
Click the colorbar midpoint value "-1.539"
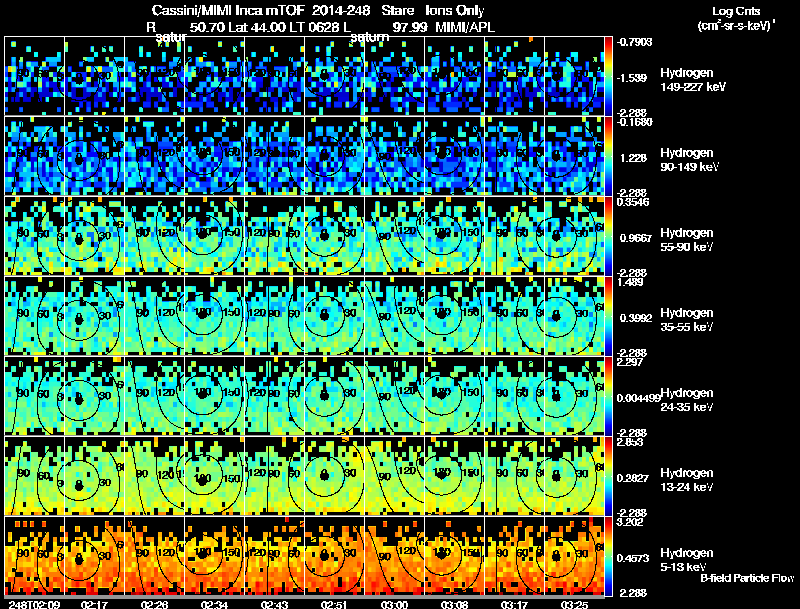631,78
